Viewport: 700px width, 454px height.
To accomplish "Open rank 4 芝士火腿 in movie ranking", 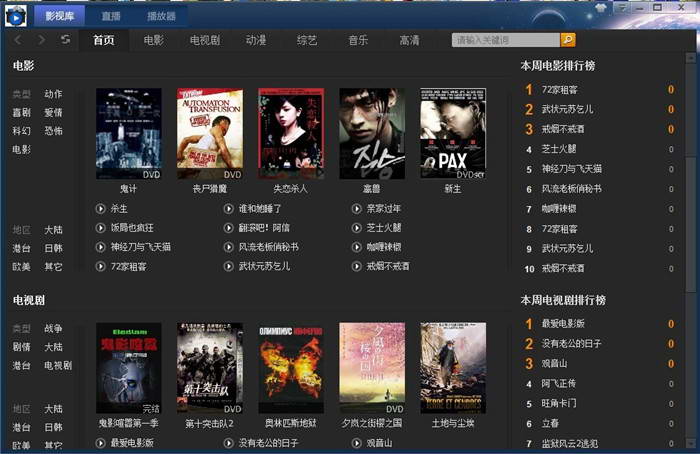I will click(x=559, y=149).
